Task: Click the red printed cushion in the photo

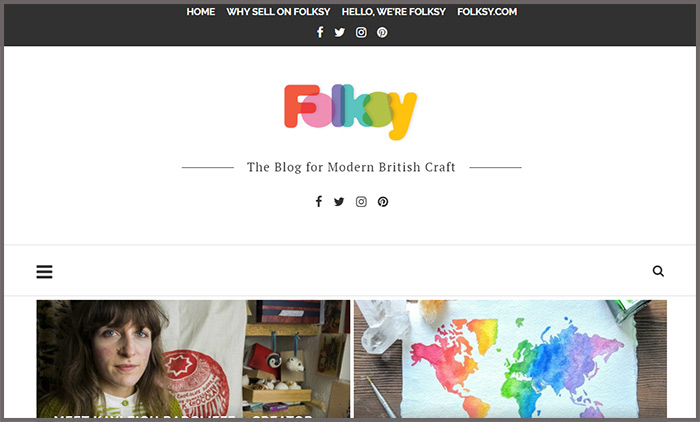Action: [196, 384]
